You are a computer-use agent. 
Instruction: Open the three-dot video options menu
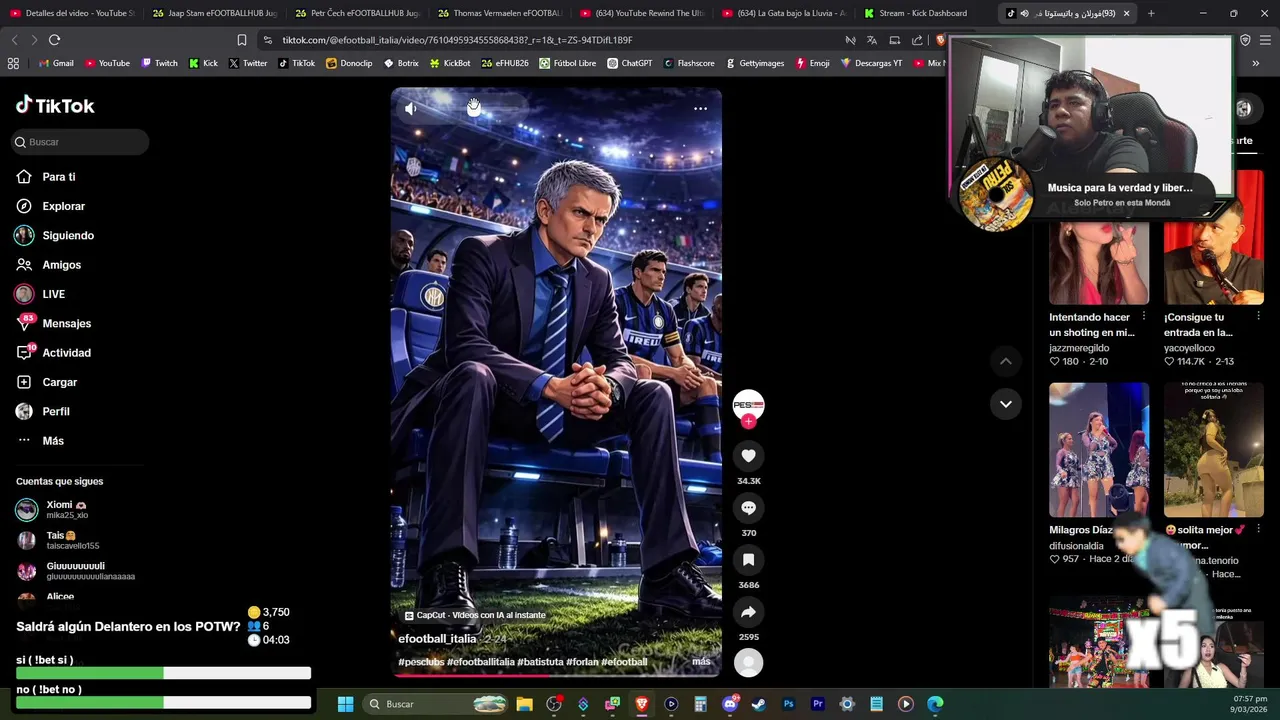[700, 109]
